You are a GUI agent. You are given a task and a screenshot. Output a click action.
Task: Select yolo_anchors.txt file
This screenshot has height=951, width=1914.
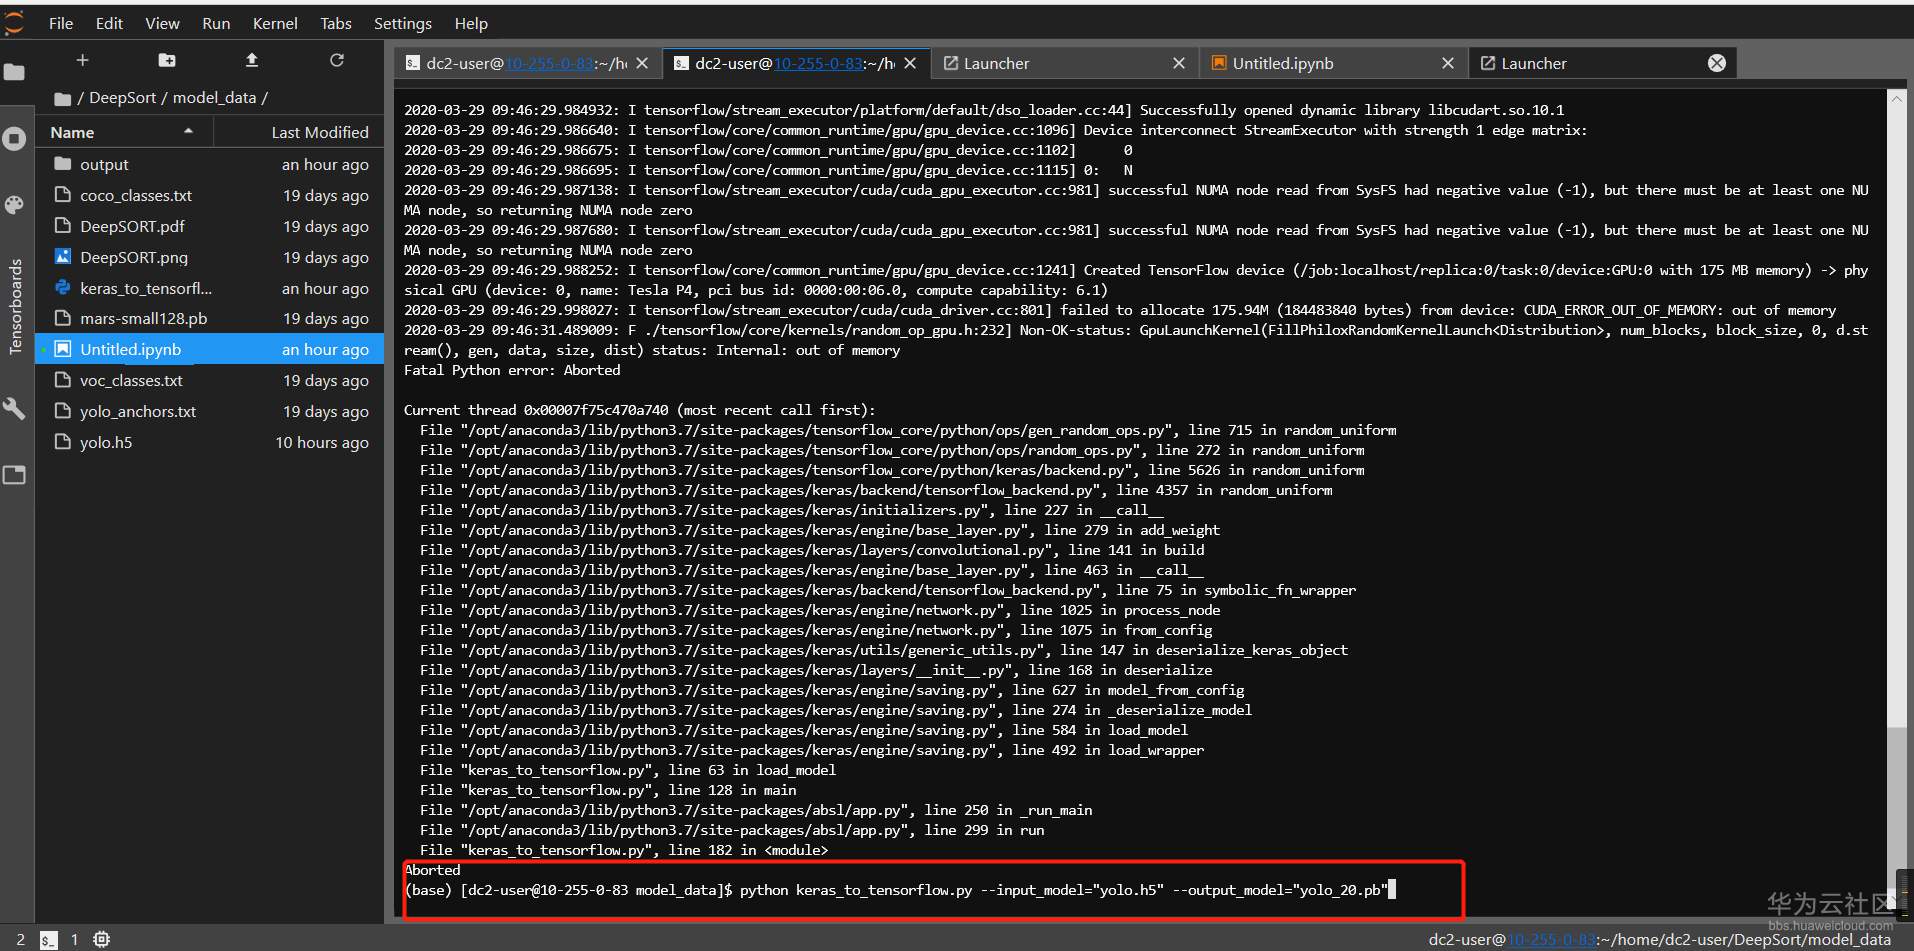click(210, 411)
